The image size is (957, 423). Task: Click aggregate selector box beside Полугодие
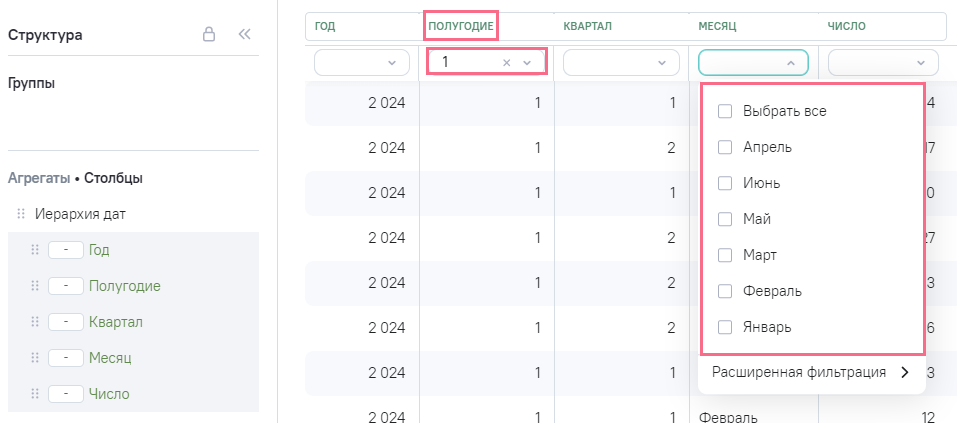65,286
